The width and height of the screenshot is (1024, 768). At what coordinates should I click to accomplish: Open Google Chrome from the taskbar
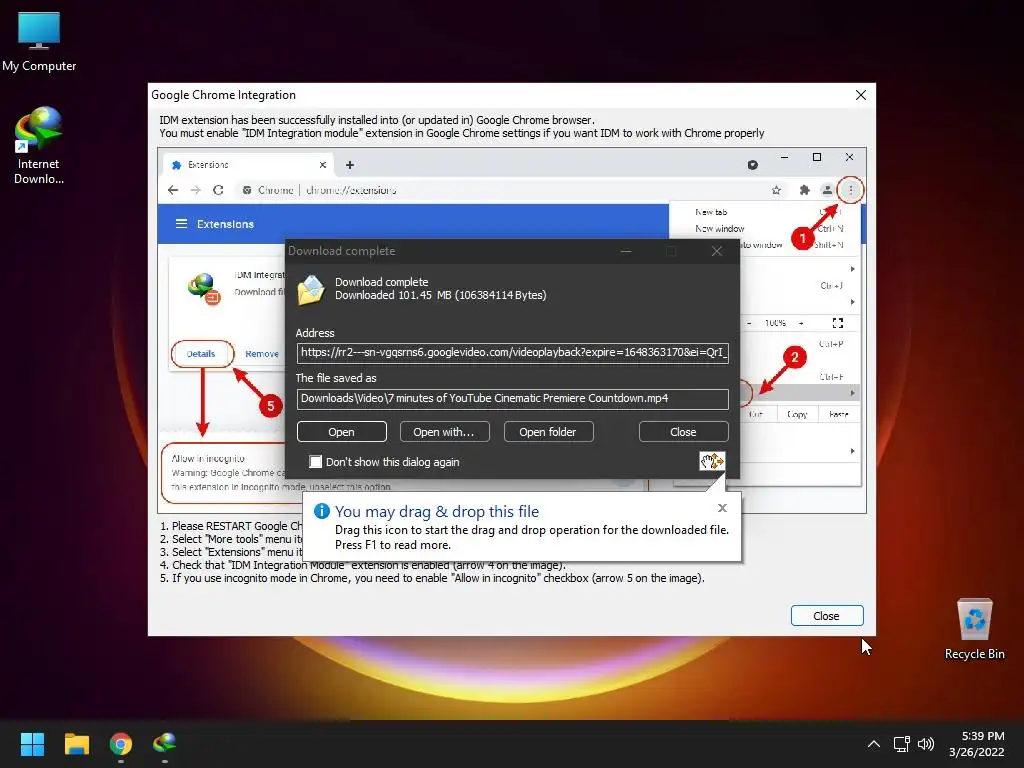pyautogui.click(x=121, y=744)
